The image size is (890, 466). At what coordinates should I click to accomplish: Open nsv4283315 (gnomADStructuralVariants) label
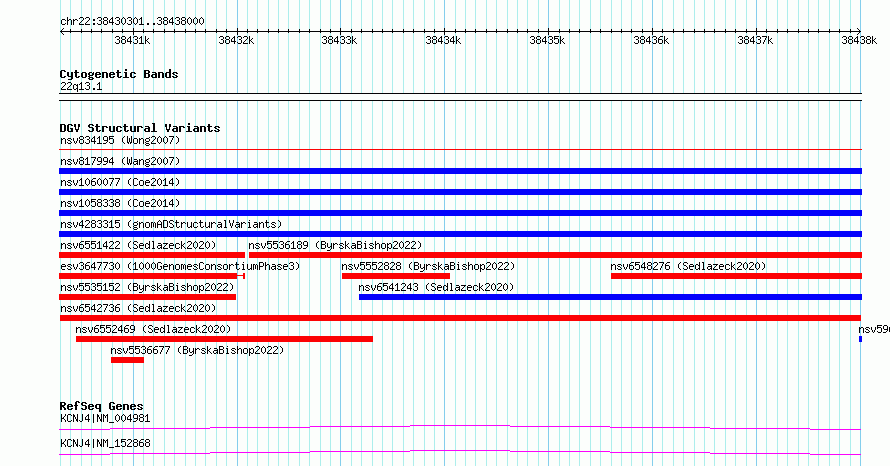171,224
